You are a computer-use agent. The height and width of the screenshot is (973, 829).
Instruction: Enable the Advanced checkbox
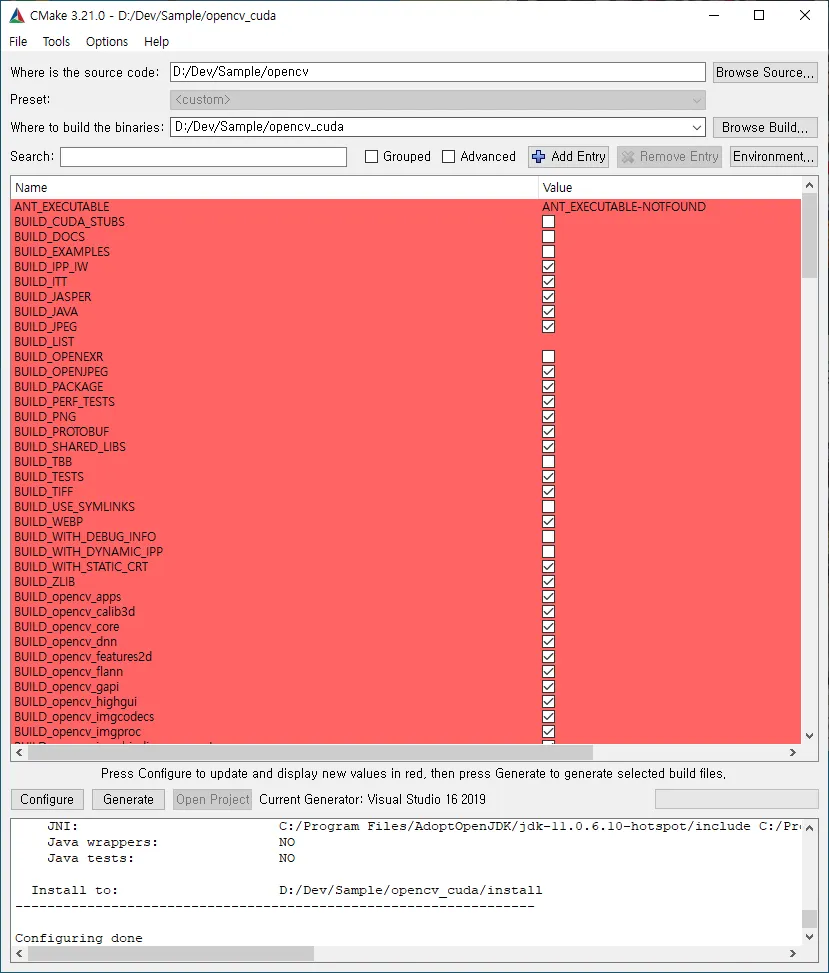(448, 156)
